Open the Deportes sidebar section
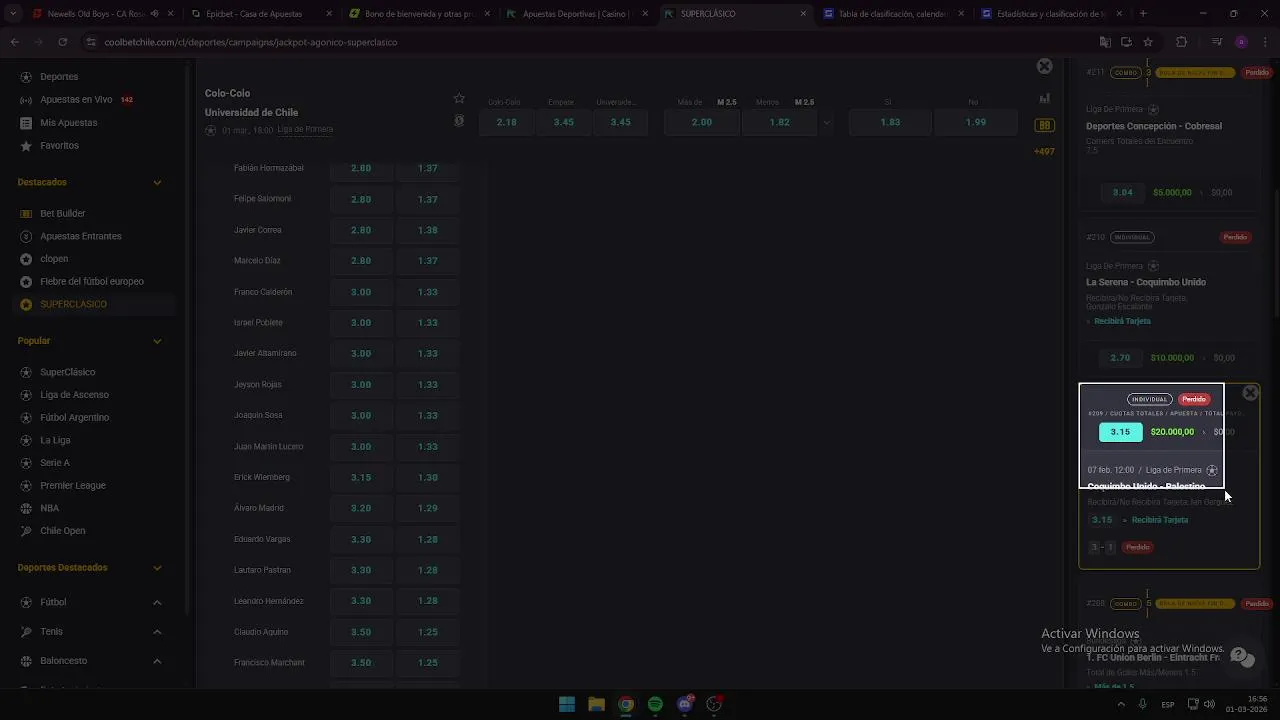Viewport: 1280px width, 720px height. pyautogui.click(x=59, y=77)
